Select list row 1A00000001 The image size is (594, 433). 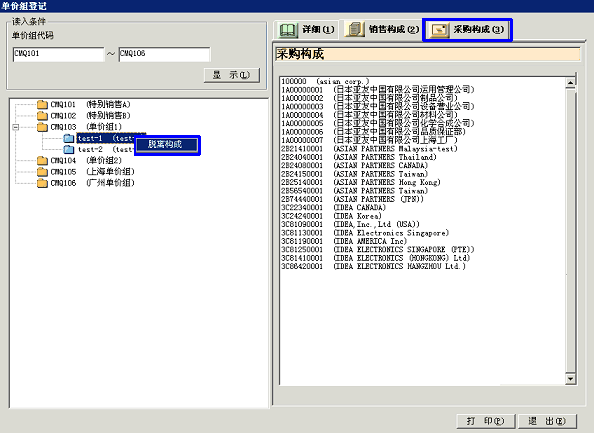[378, 90]
